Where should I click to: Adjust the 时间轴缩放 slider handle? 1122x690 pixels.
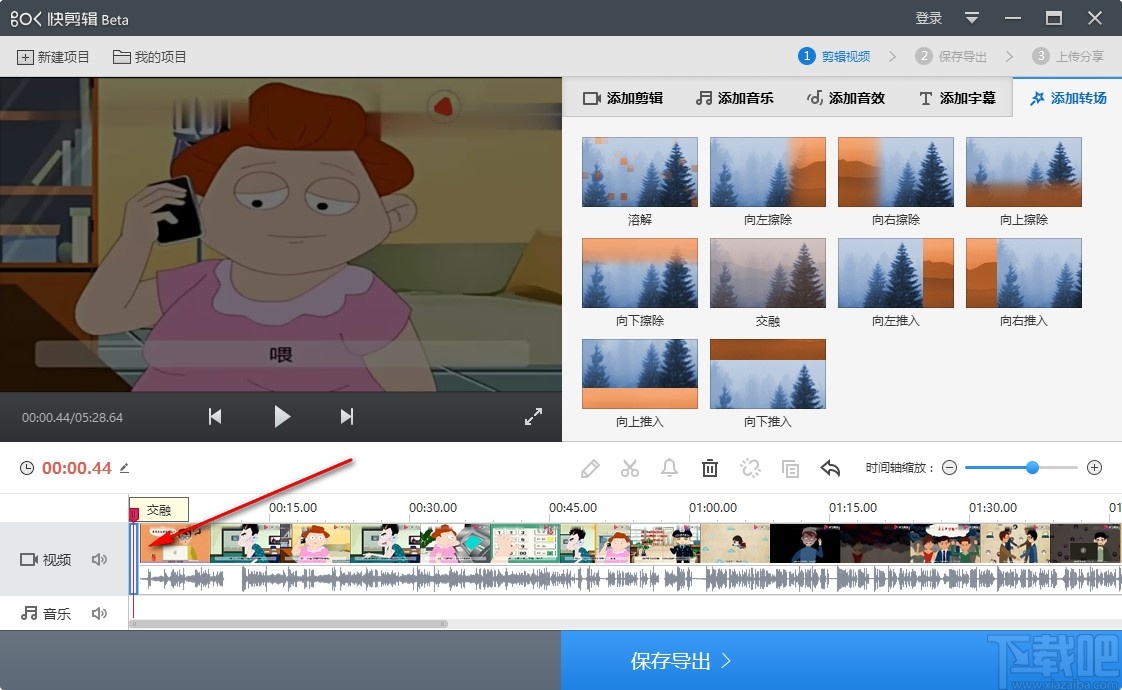1032,468
